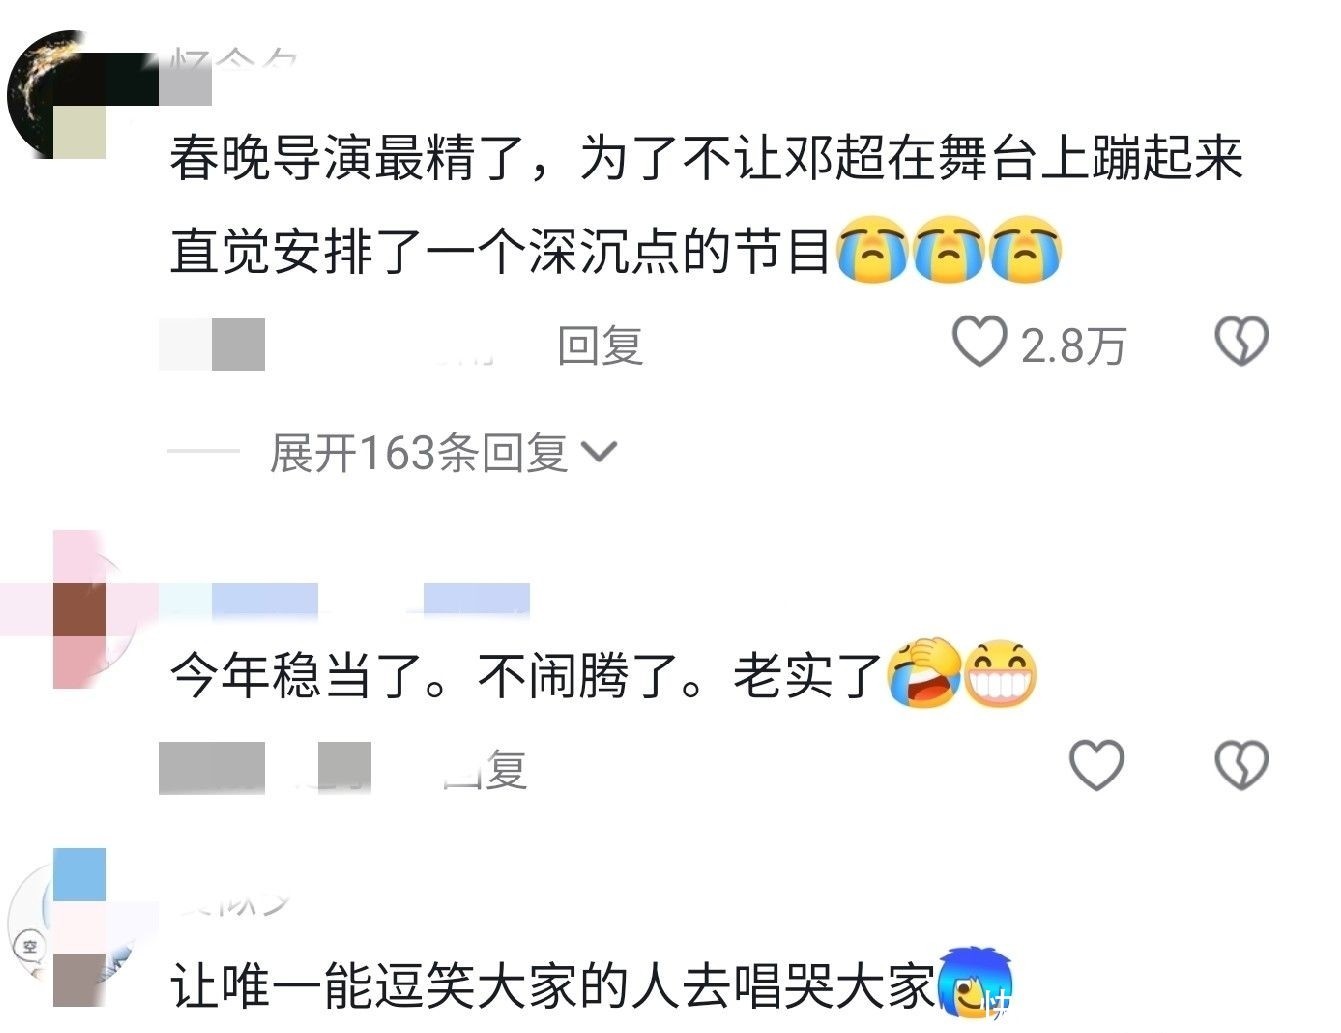Reply to the 春晚导演最精了 comment
1341x1033 pixels.
[600, 346]
